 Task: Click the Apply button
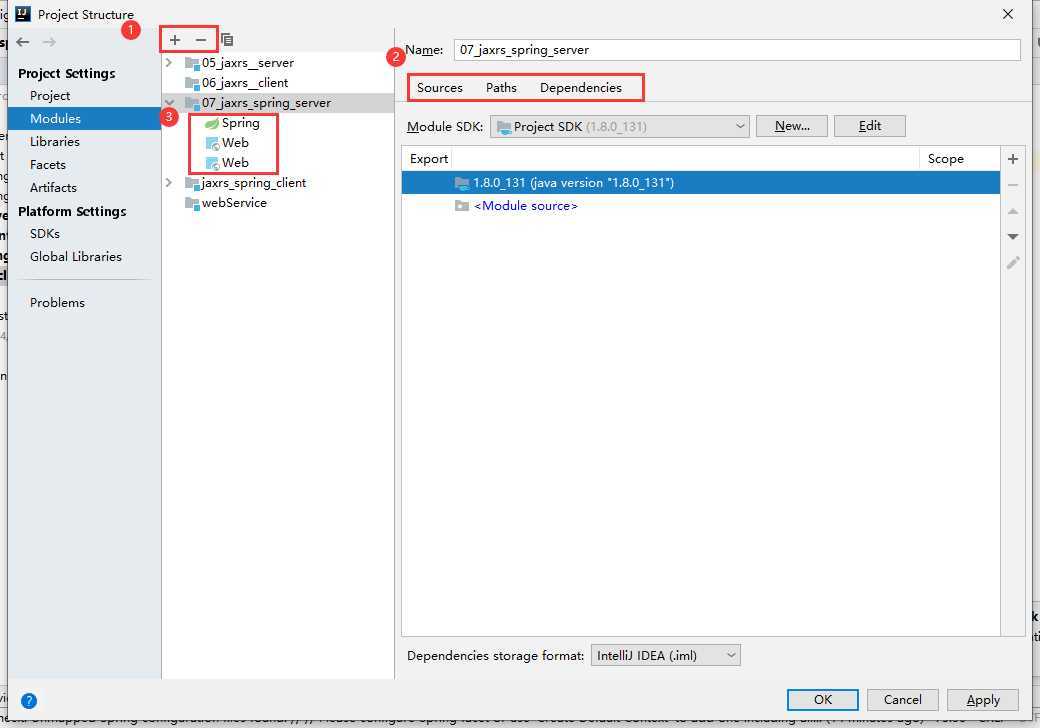click(983, 699)
